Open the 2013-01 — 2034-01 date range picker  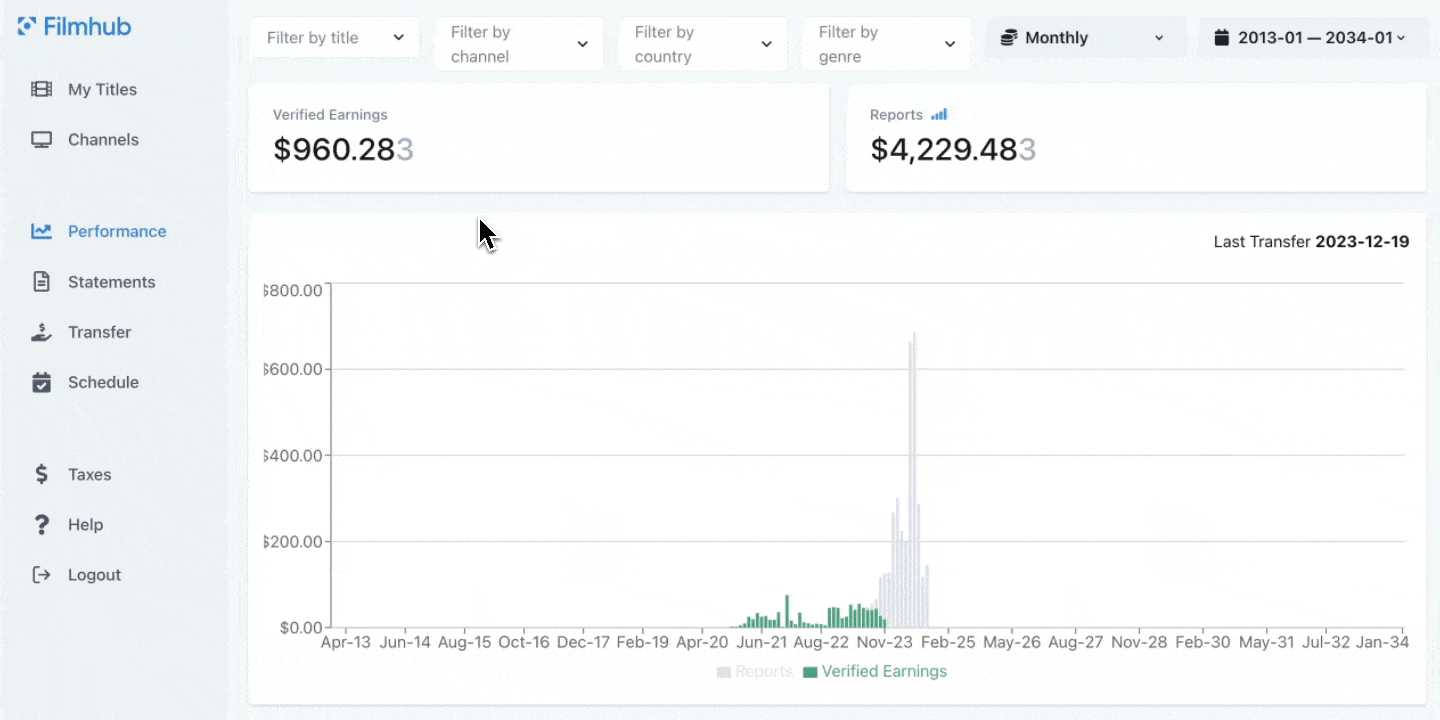pyautogui.click(x=1310, y=38)
